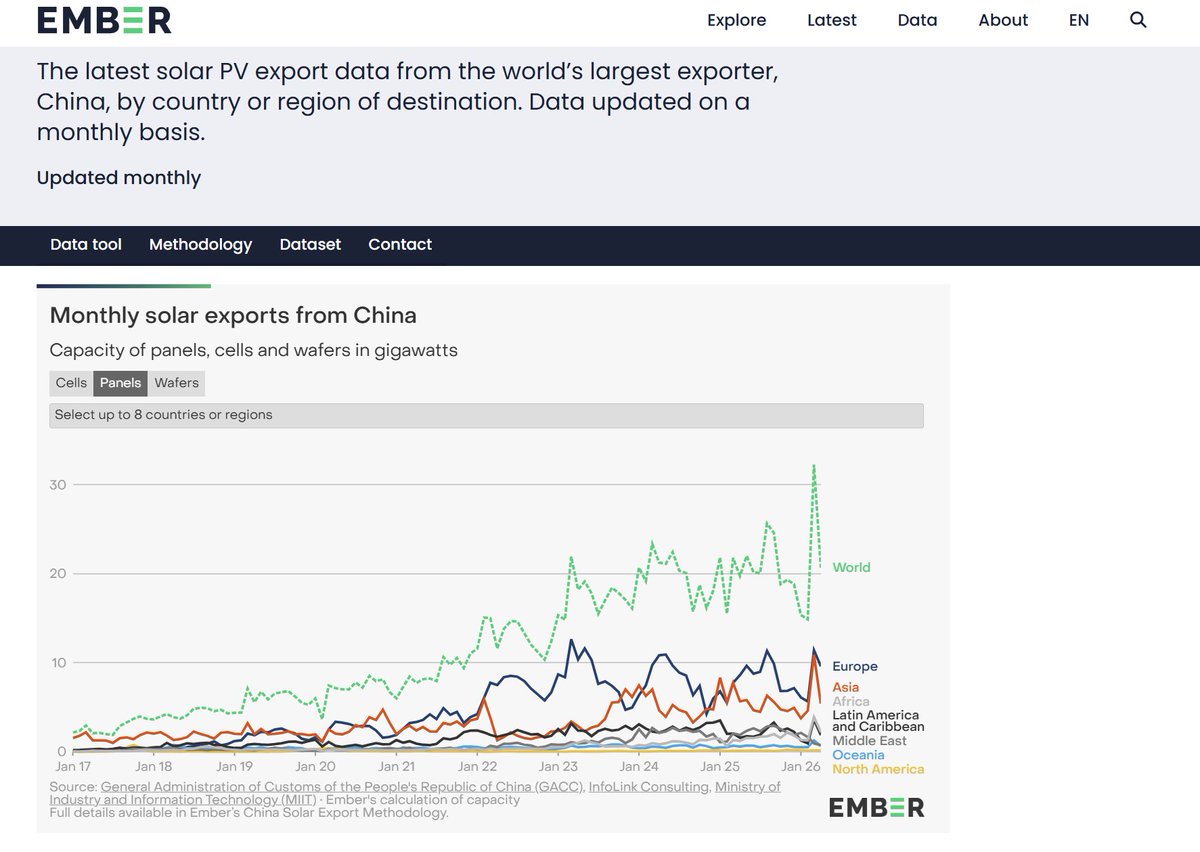Viewport: 1200px width, 852px height.
Task: Follow the InfoLink Consulting source link
Action: (650, 787)
